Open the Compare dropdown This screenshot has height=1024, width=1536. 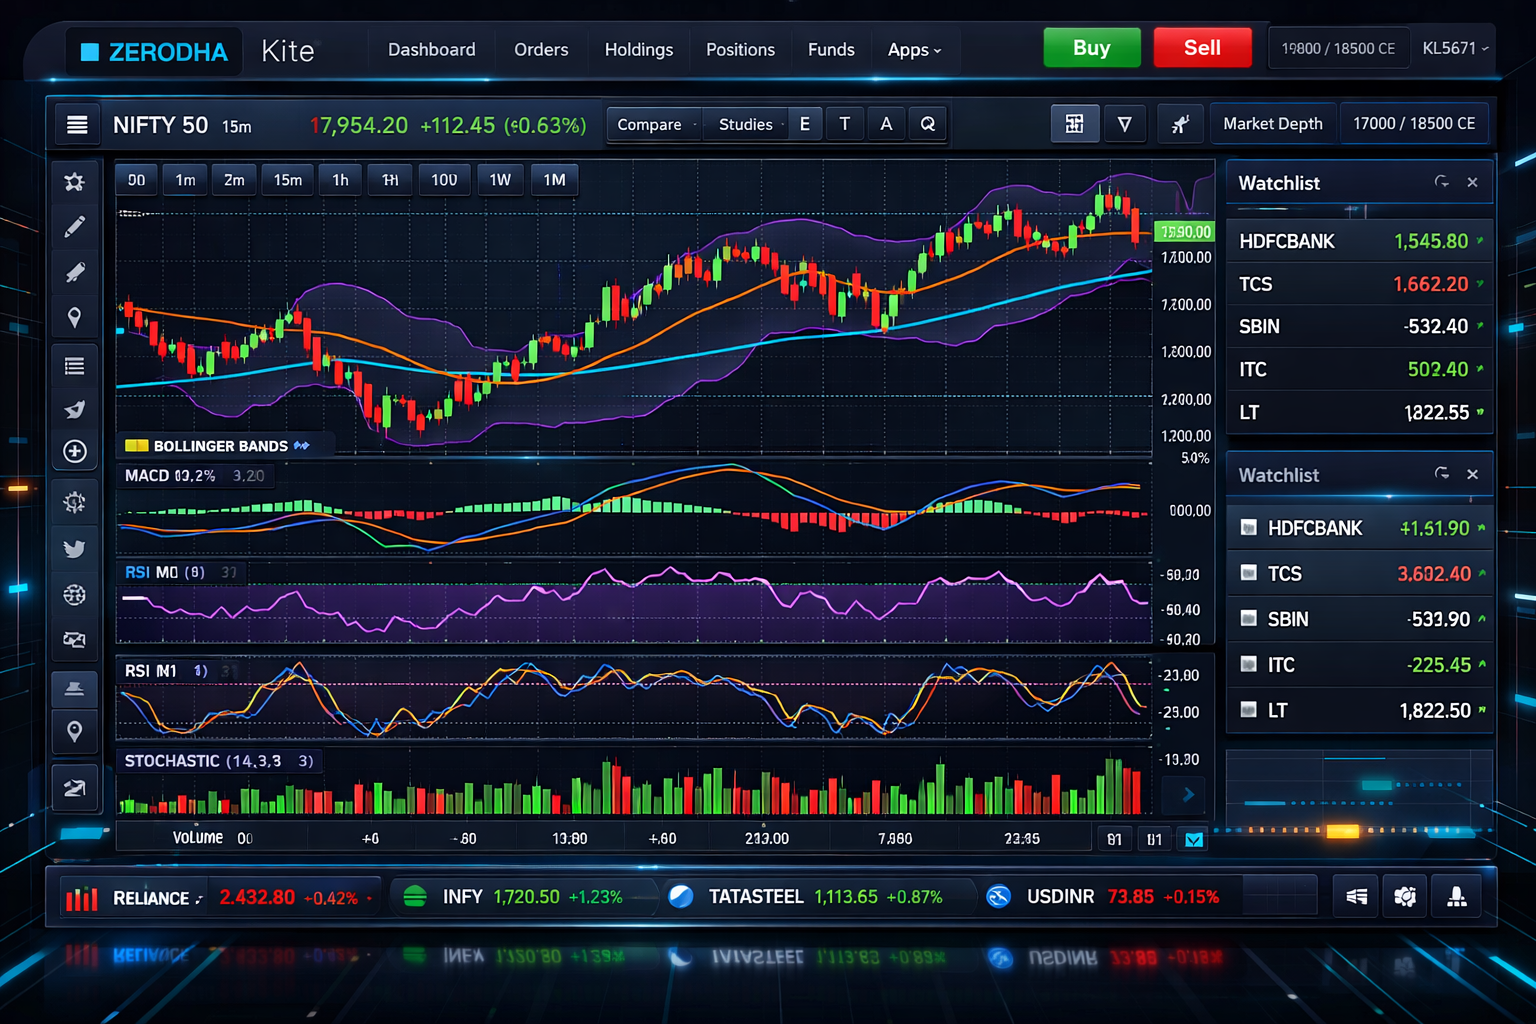[652, 124]
